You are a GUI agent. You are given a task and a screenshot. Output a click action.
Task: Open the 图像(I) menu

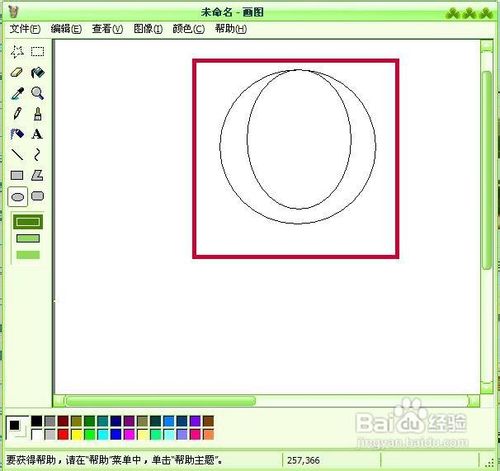pyautogui.click(x=148, y=29)
